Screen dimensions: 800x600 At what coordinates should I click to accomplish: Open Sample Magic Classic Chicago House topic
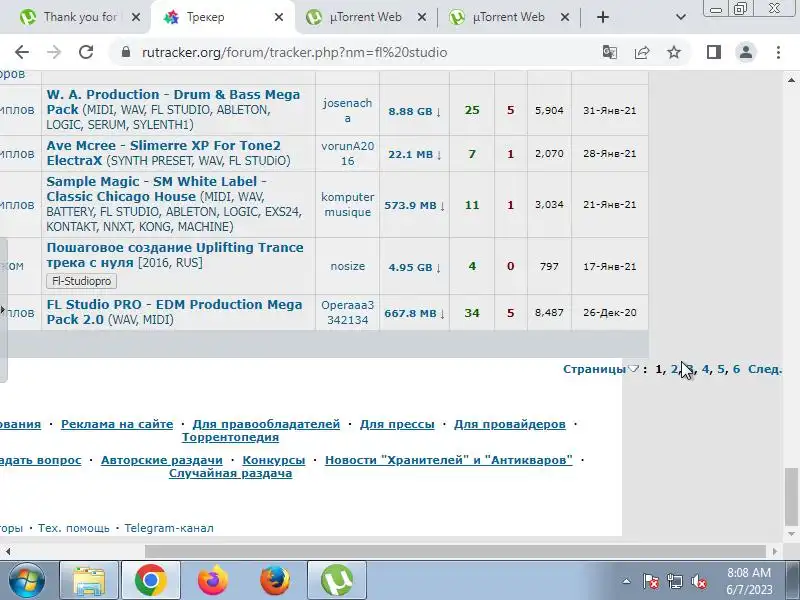(157, 189)
